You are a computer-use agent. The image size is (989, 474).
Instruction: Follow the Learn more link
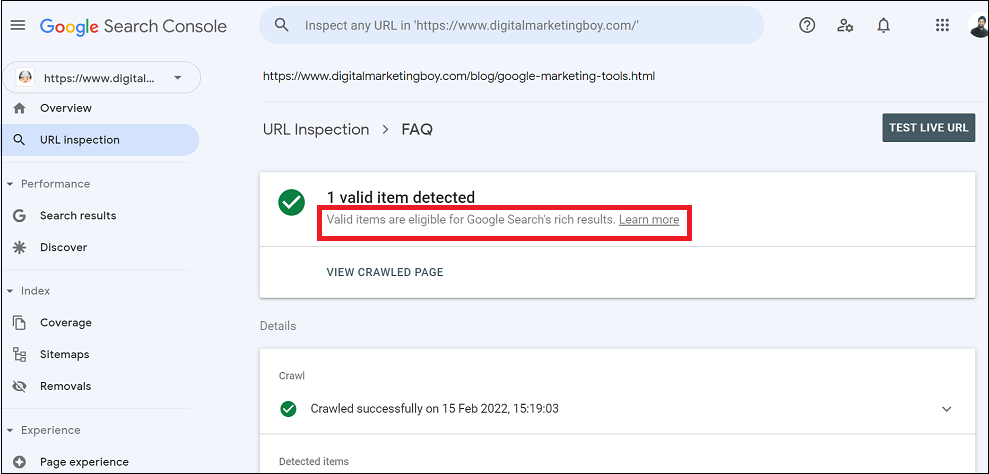649,220
